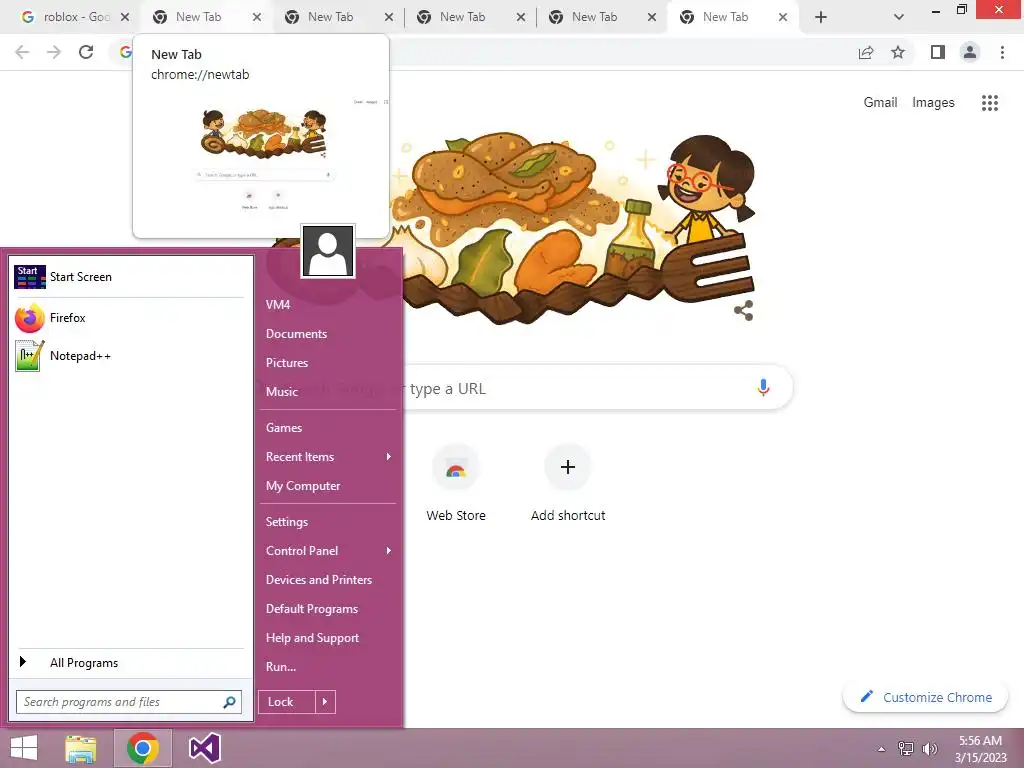Launch Notepad++ from start menu
The image size is (1024, 768).
pos(129,356)
